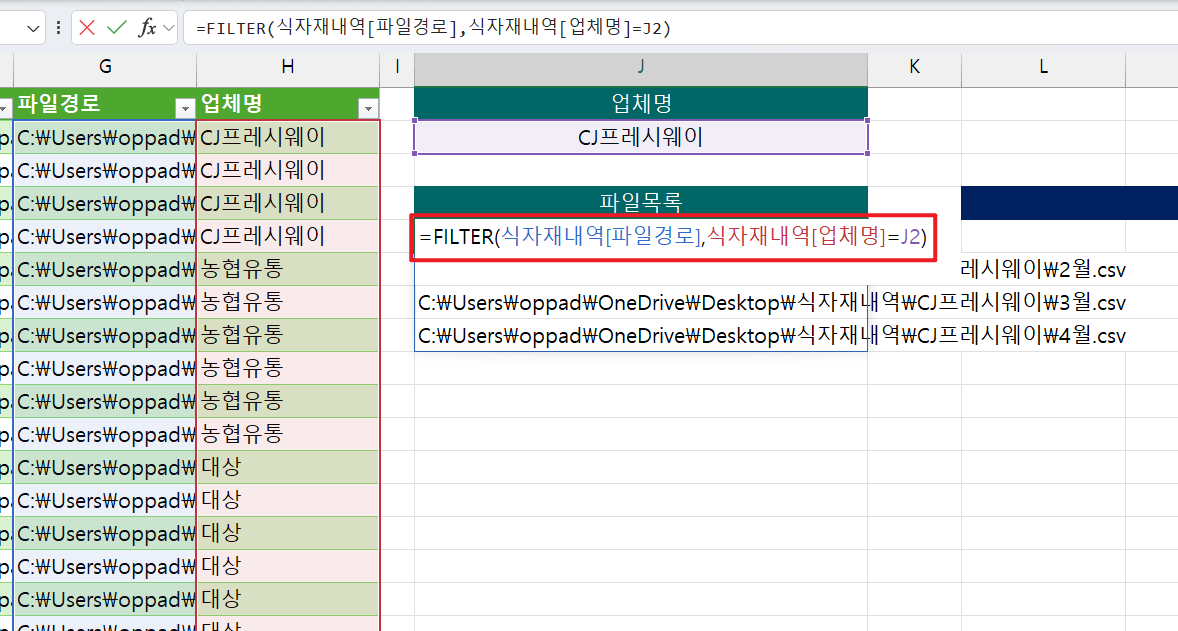Select the CJ프레시웨이 cell right under green 업체명 header
Image resolution: width=1178 pixels, height=631 pixels.
point(288,137)
